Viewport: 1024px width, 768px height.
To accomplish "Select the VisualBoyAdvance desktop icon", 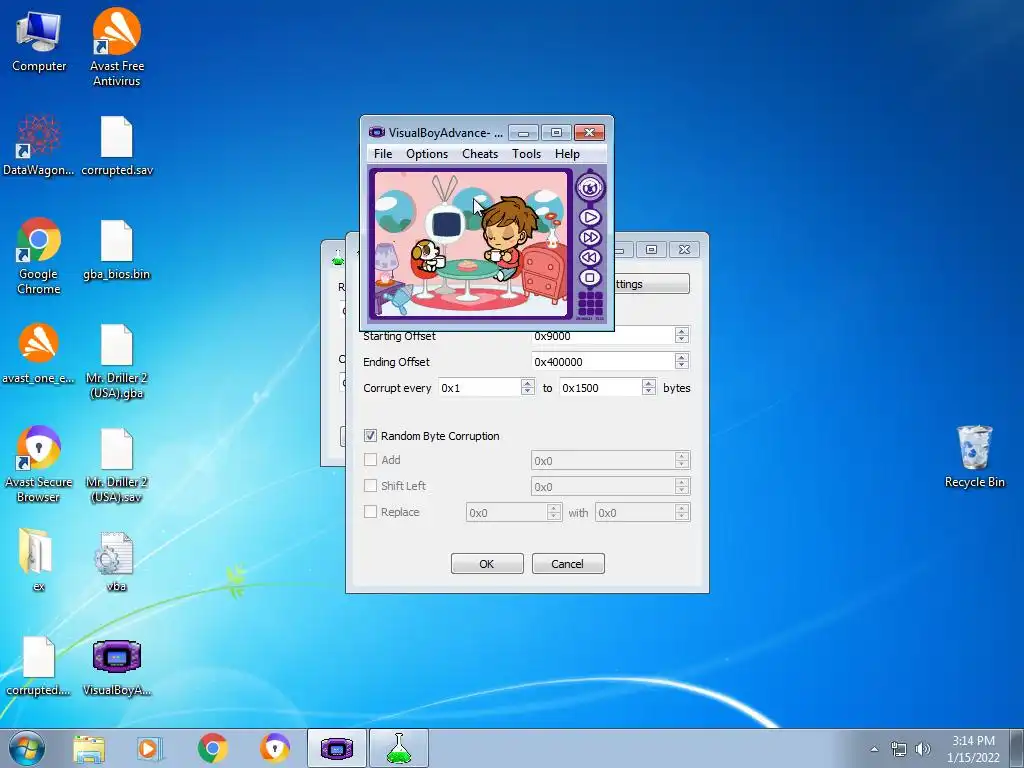I will point(117,667).
